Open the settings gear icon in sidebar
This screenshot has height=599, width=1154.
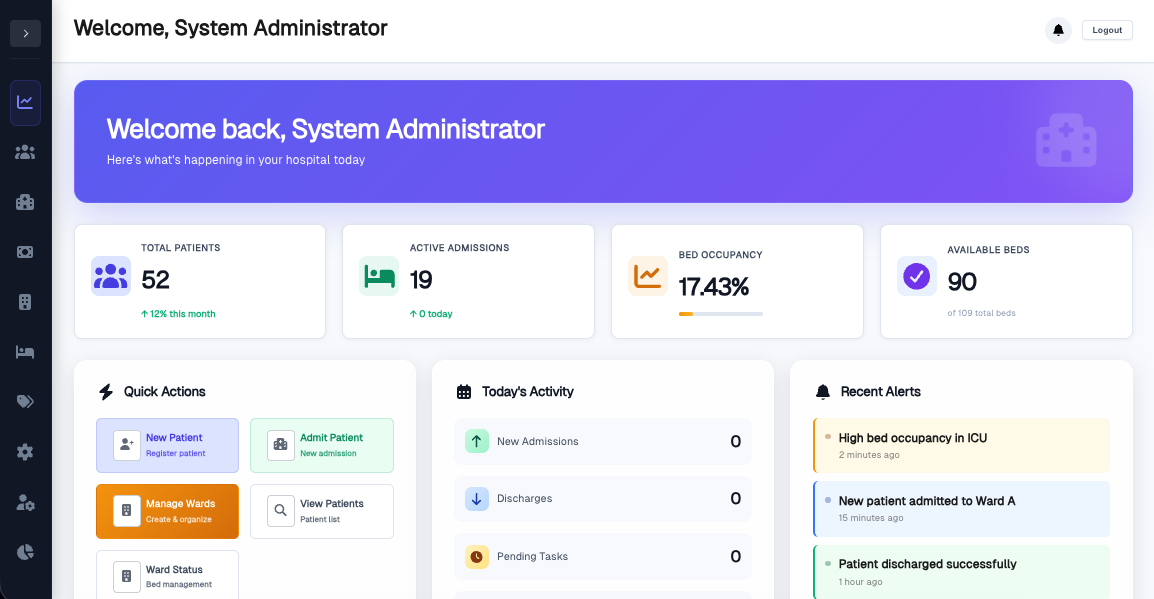[25, 452]
